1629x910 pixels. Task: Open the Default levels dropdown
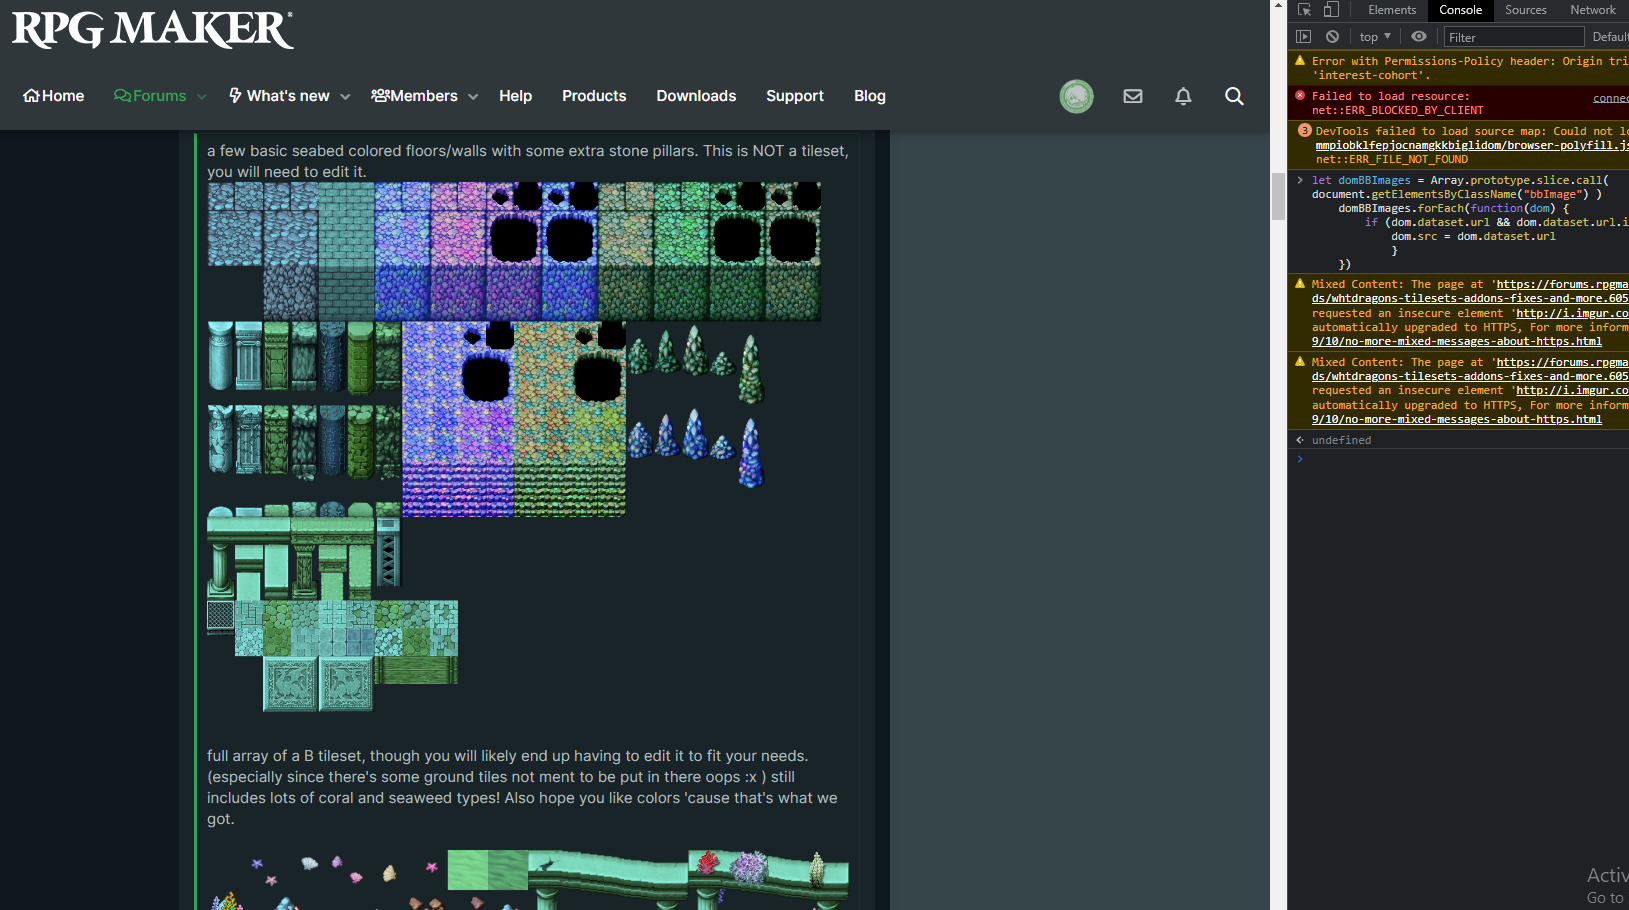1610,37
